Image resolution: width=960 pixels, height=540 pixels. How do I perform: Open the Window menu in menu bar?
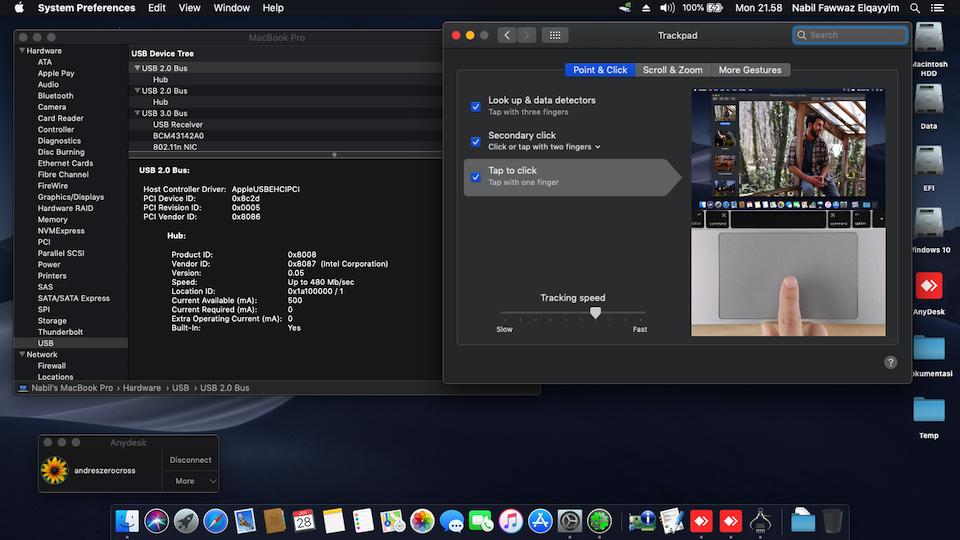[231, 8]
